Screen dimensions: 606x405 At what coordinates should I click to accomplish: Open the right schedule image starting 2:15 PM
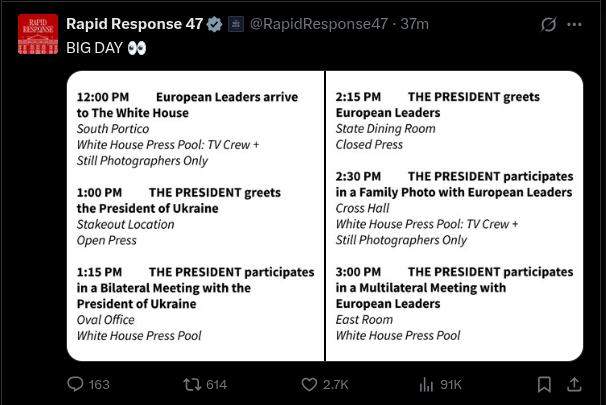click(454, 215)
